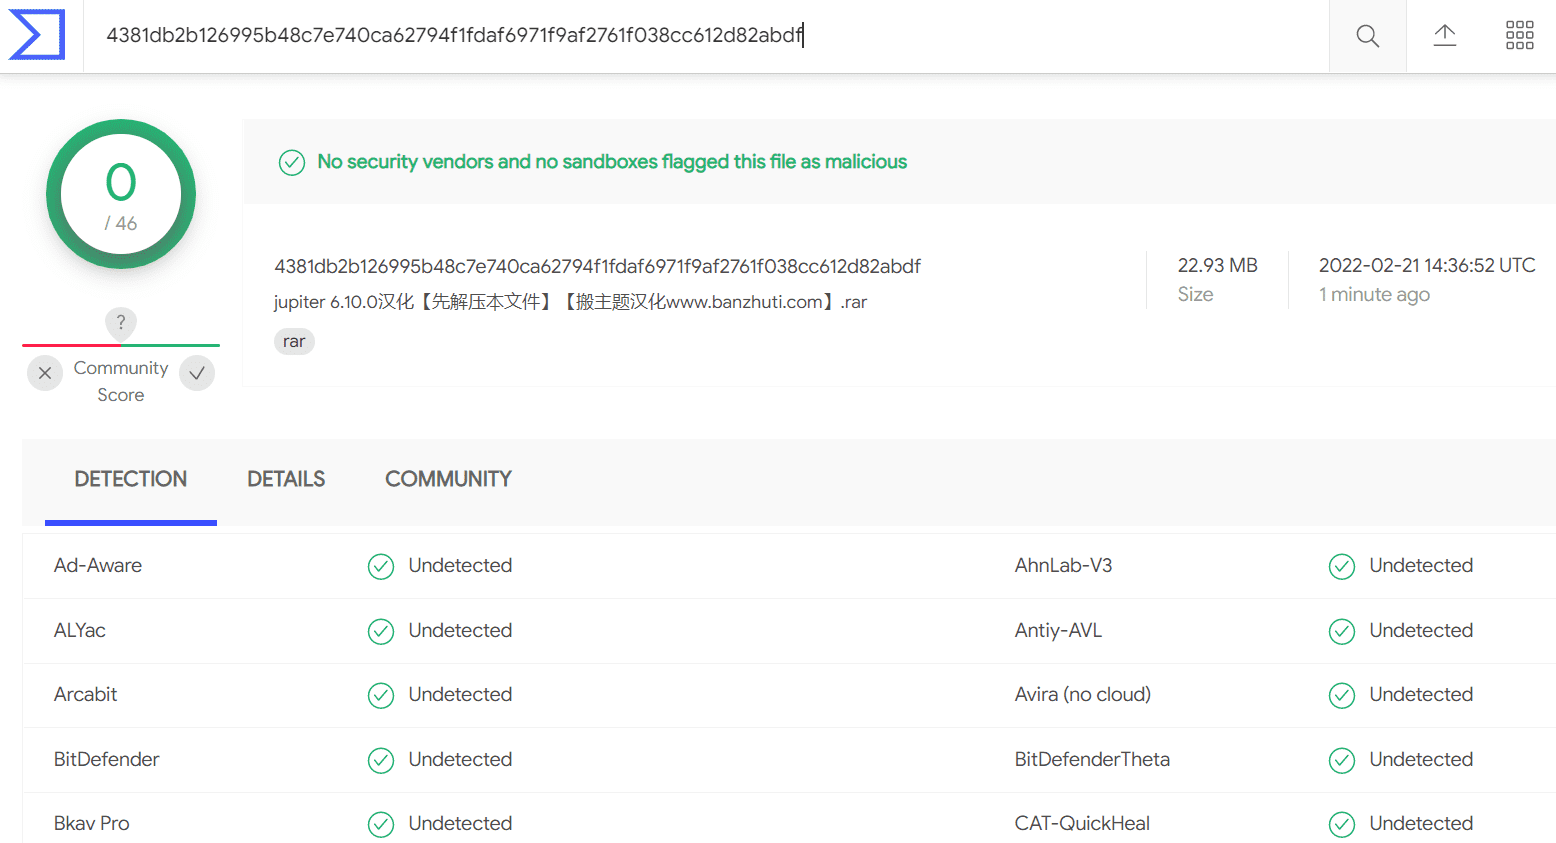The width and height of the screenshot is (1556, 843).
Task: Vote harmless with the checkmark icon
Action: [x=197, y=373]
